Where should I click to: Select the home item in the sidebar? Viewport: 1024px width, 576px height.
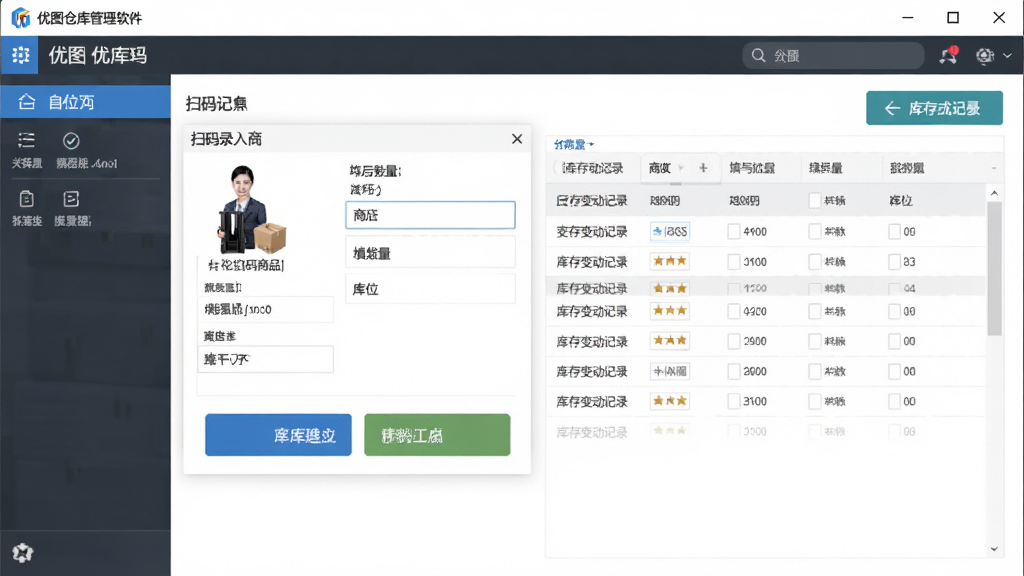point(86,102)
